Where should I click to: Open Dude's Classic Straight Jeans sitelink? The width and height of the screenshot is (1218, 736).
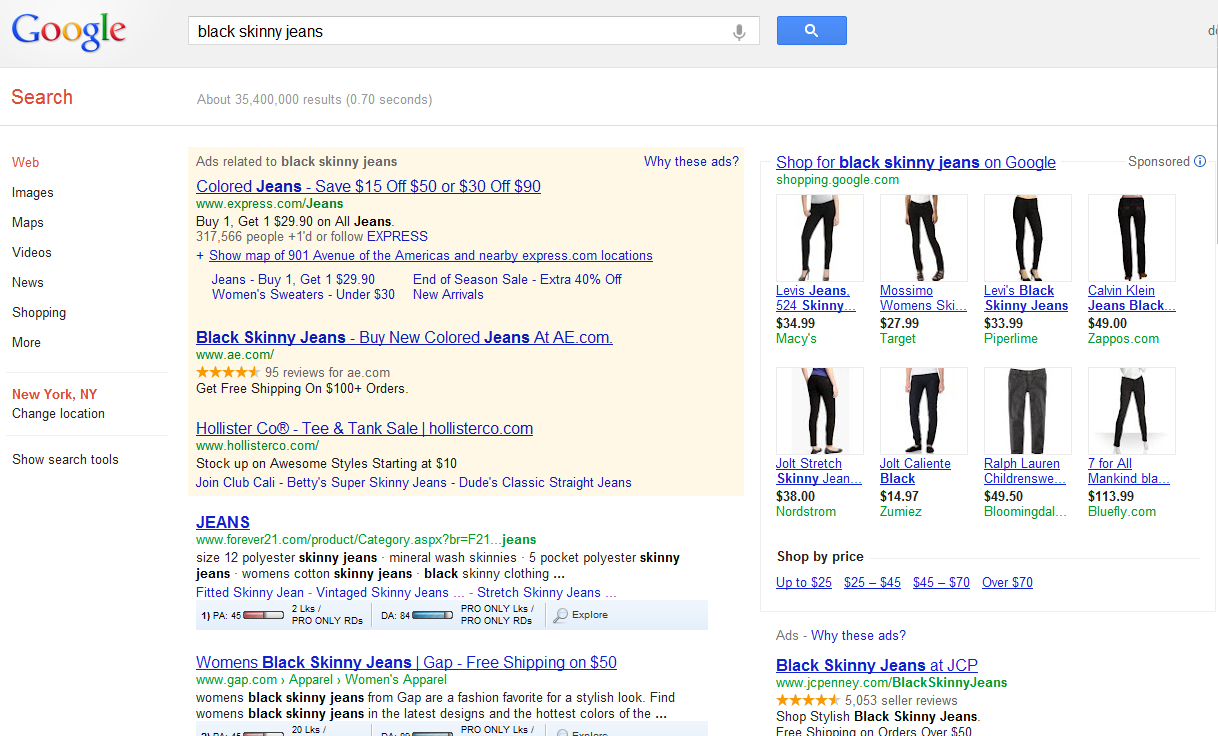click(544, 482)
